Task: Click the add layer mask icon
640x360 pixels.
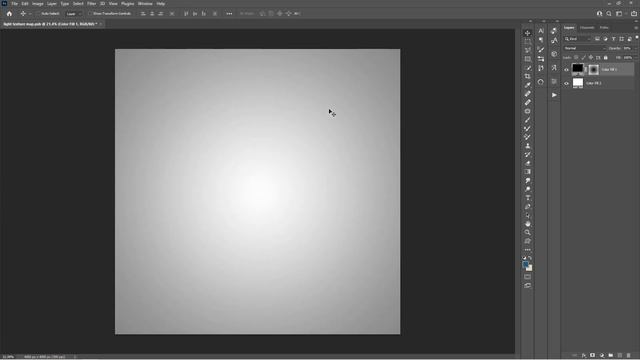Action: click(593, 355)
